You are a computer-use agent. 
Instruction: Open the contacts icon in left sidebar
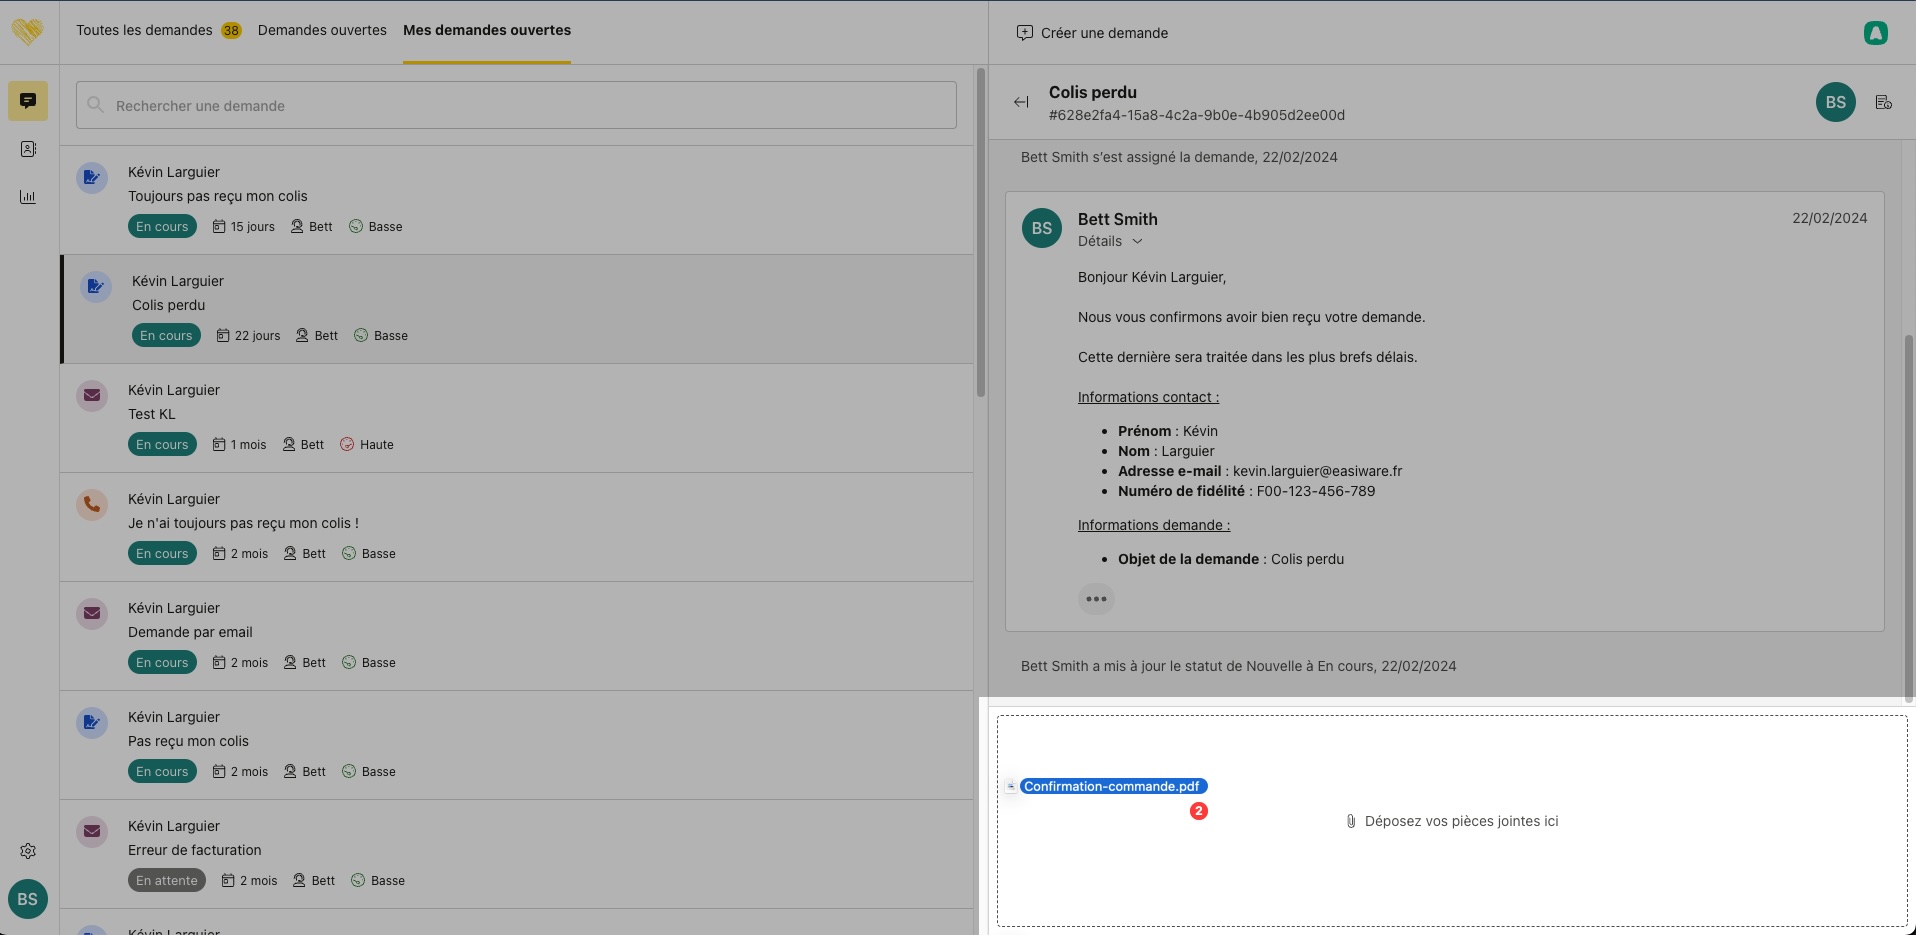(28, 149)
